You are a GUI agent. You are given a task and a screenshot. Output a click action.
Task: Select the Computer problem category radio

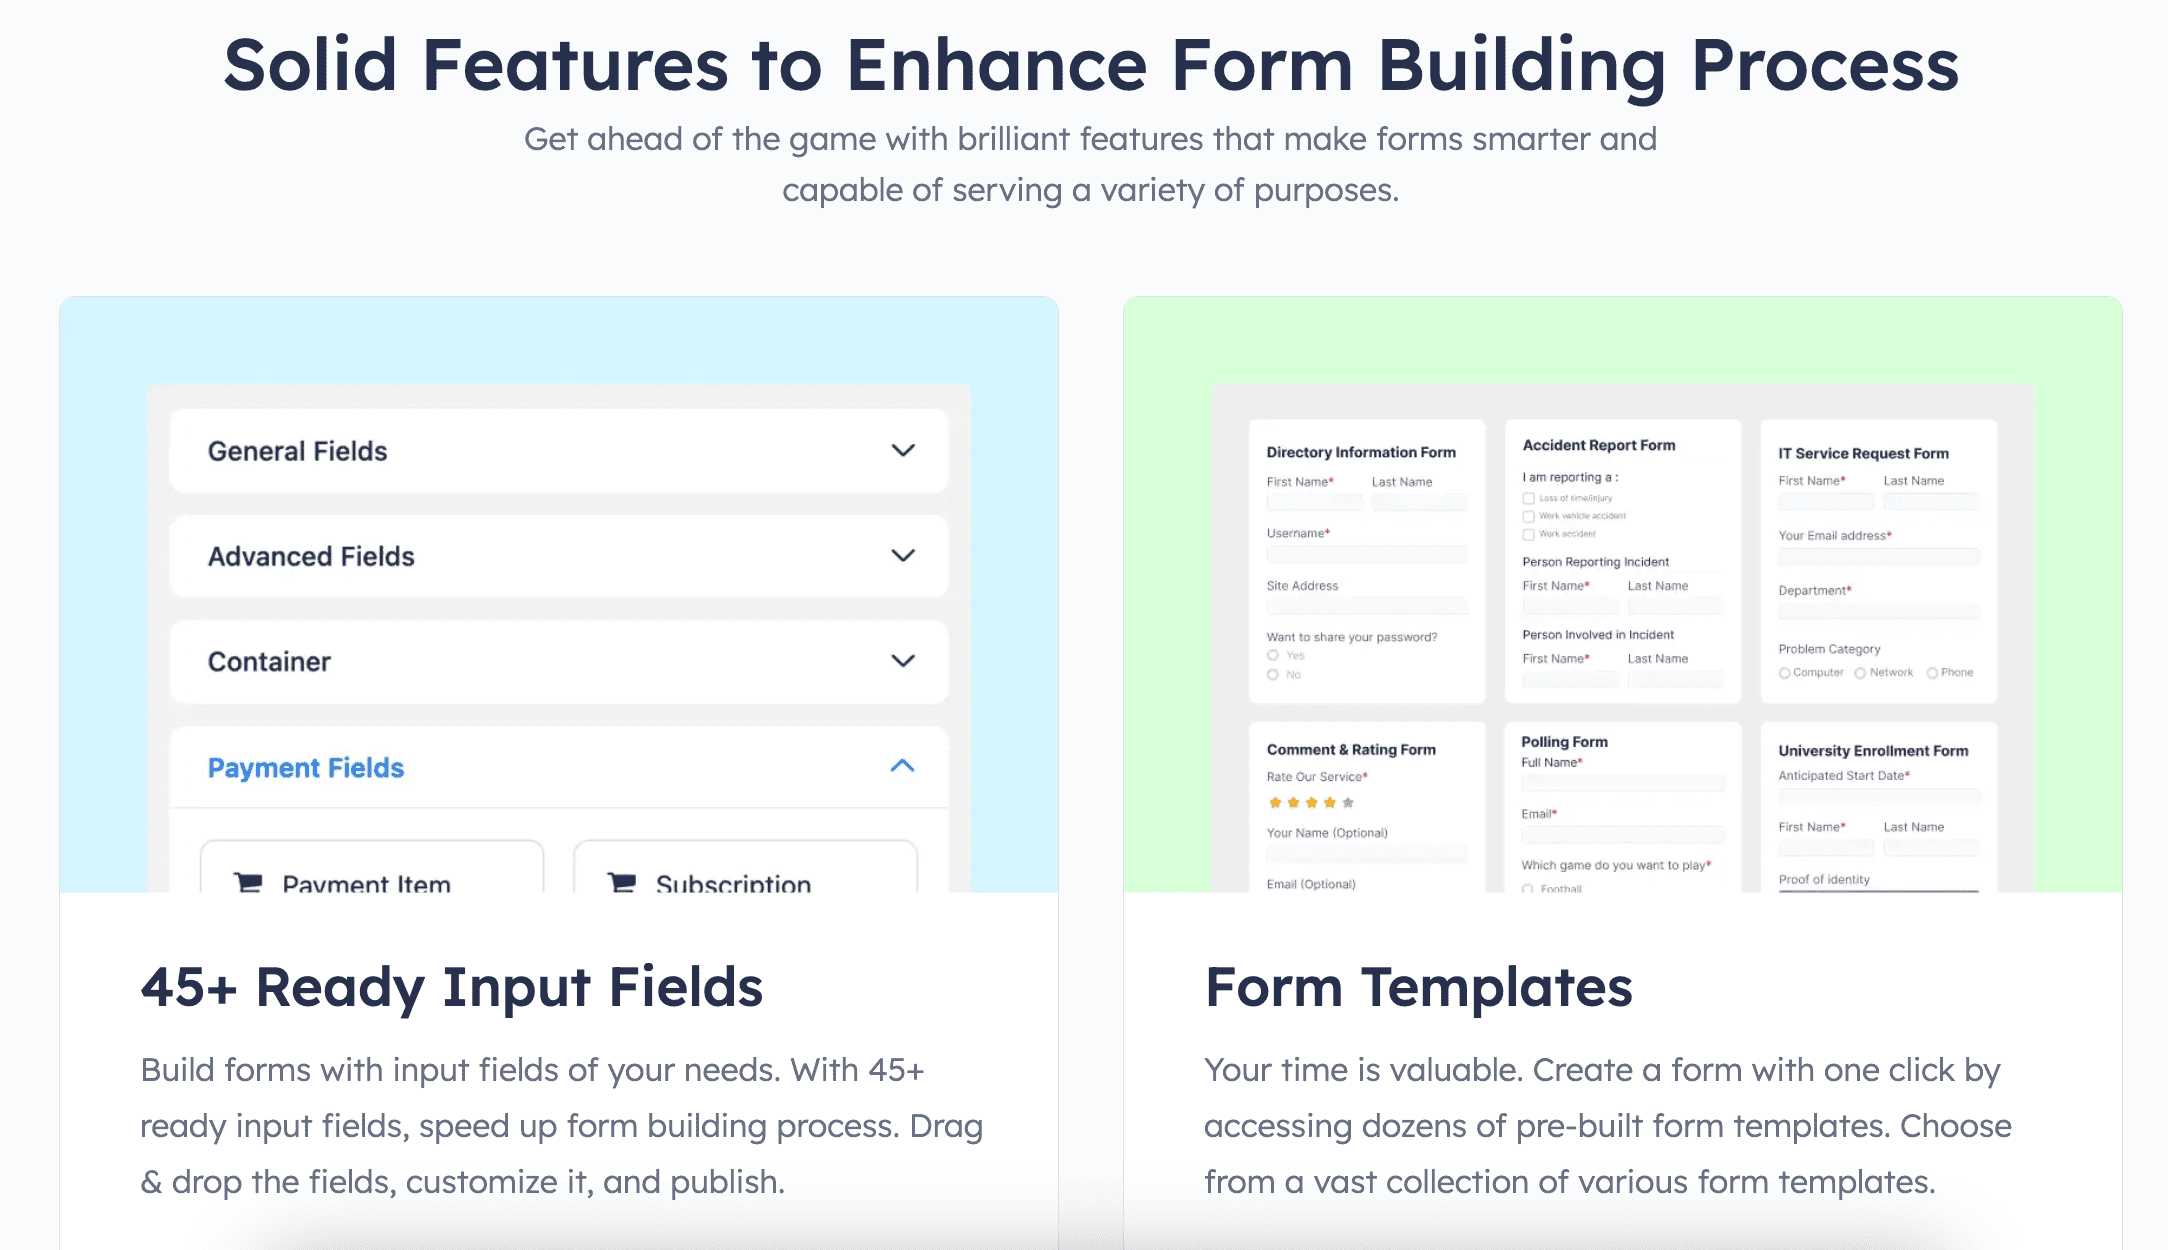[1784, 673]
